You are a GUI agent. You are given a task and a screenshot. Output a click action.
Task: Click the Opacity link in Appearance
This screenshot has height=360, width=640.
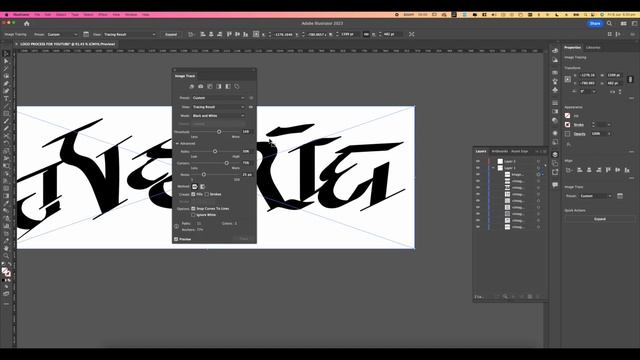pos(580,134)
